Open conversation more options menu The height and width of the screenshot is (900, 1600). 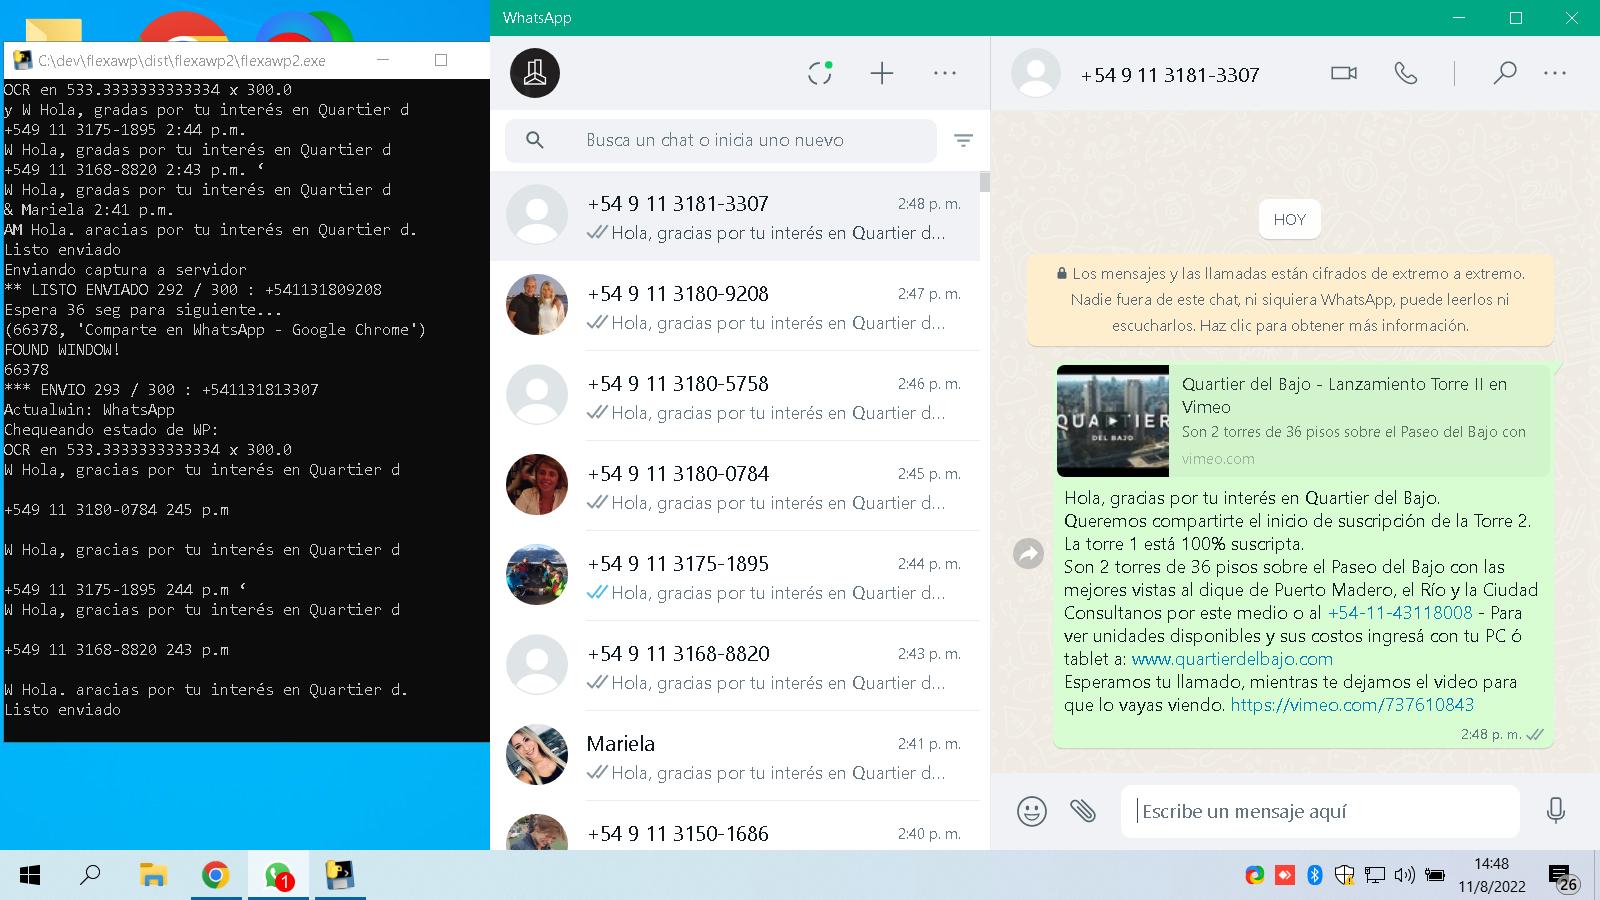[x=1555, y=73]
